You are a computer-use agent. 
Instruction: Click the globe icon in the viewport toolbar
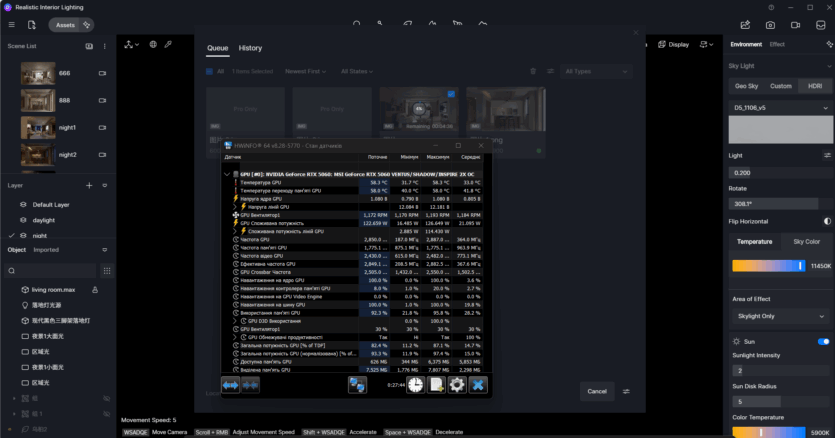153,44
